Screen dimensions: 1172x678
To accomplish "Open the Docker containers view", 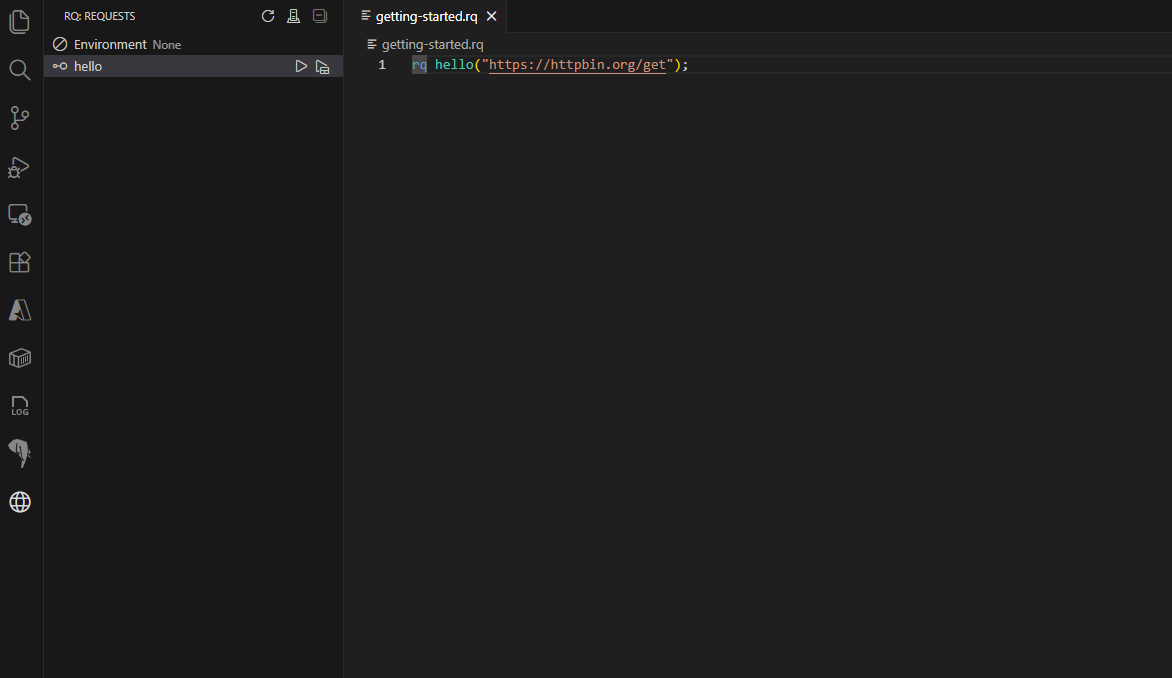I will pyautogui.click(x=20, y=358).
